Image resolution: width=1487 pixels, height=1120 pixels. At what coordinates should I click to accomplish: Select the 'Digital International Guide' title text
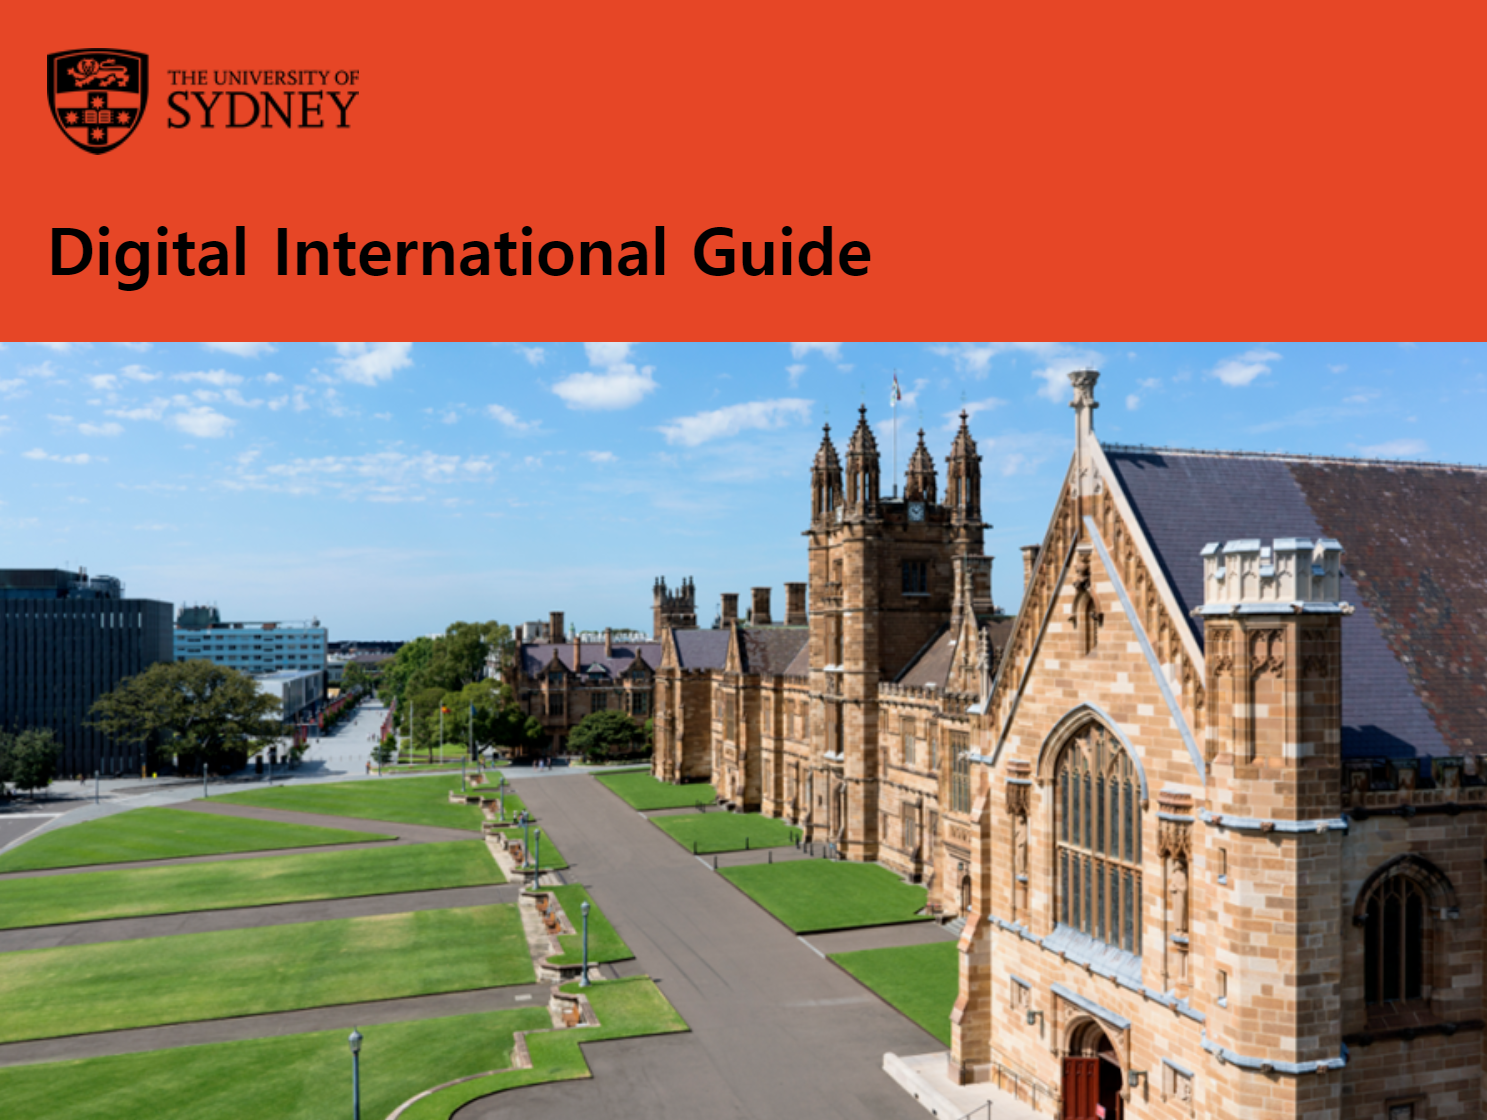pyautogui.click(x=460, y=252)
